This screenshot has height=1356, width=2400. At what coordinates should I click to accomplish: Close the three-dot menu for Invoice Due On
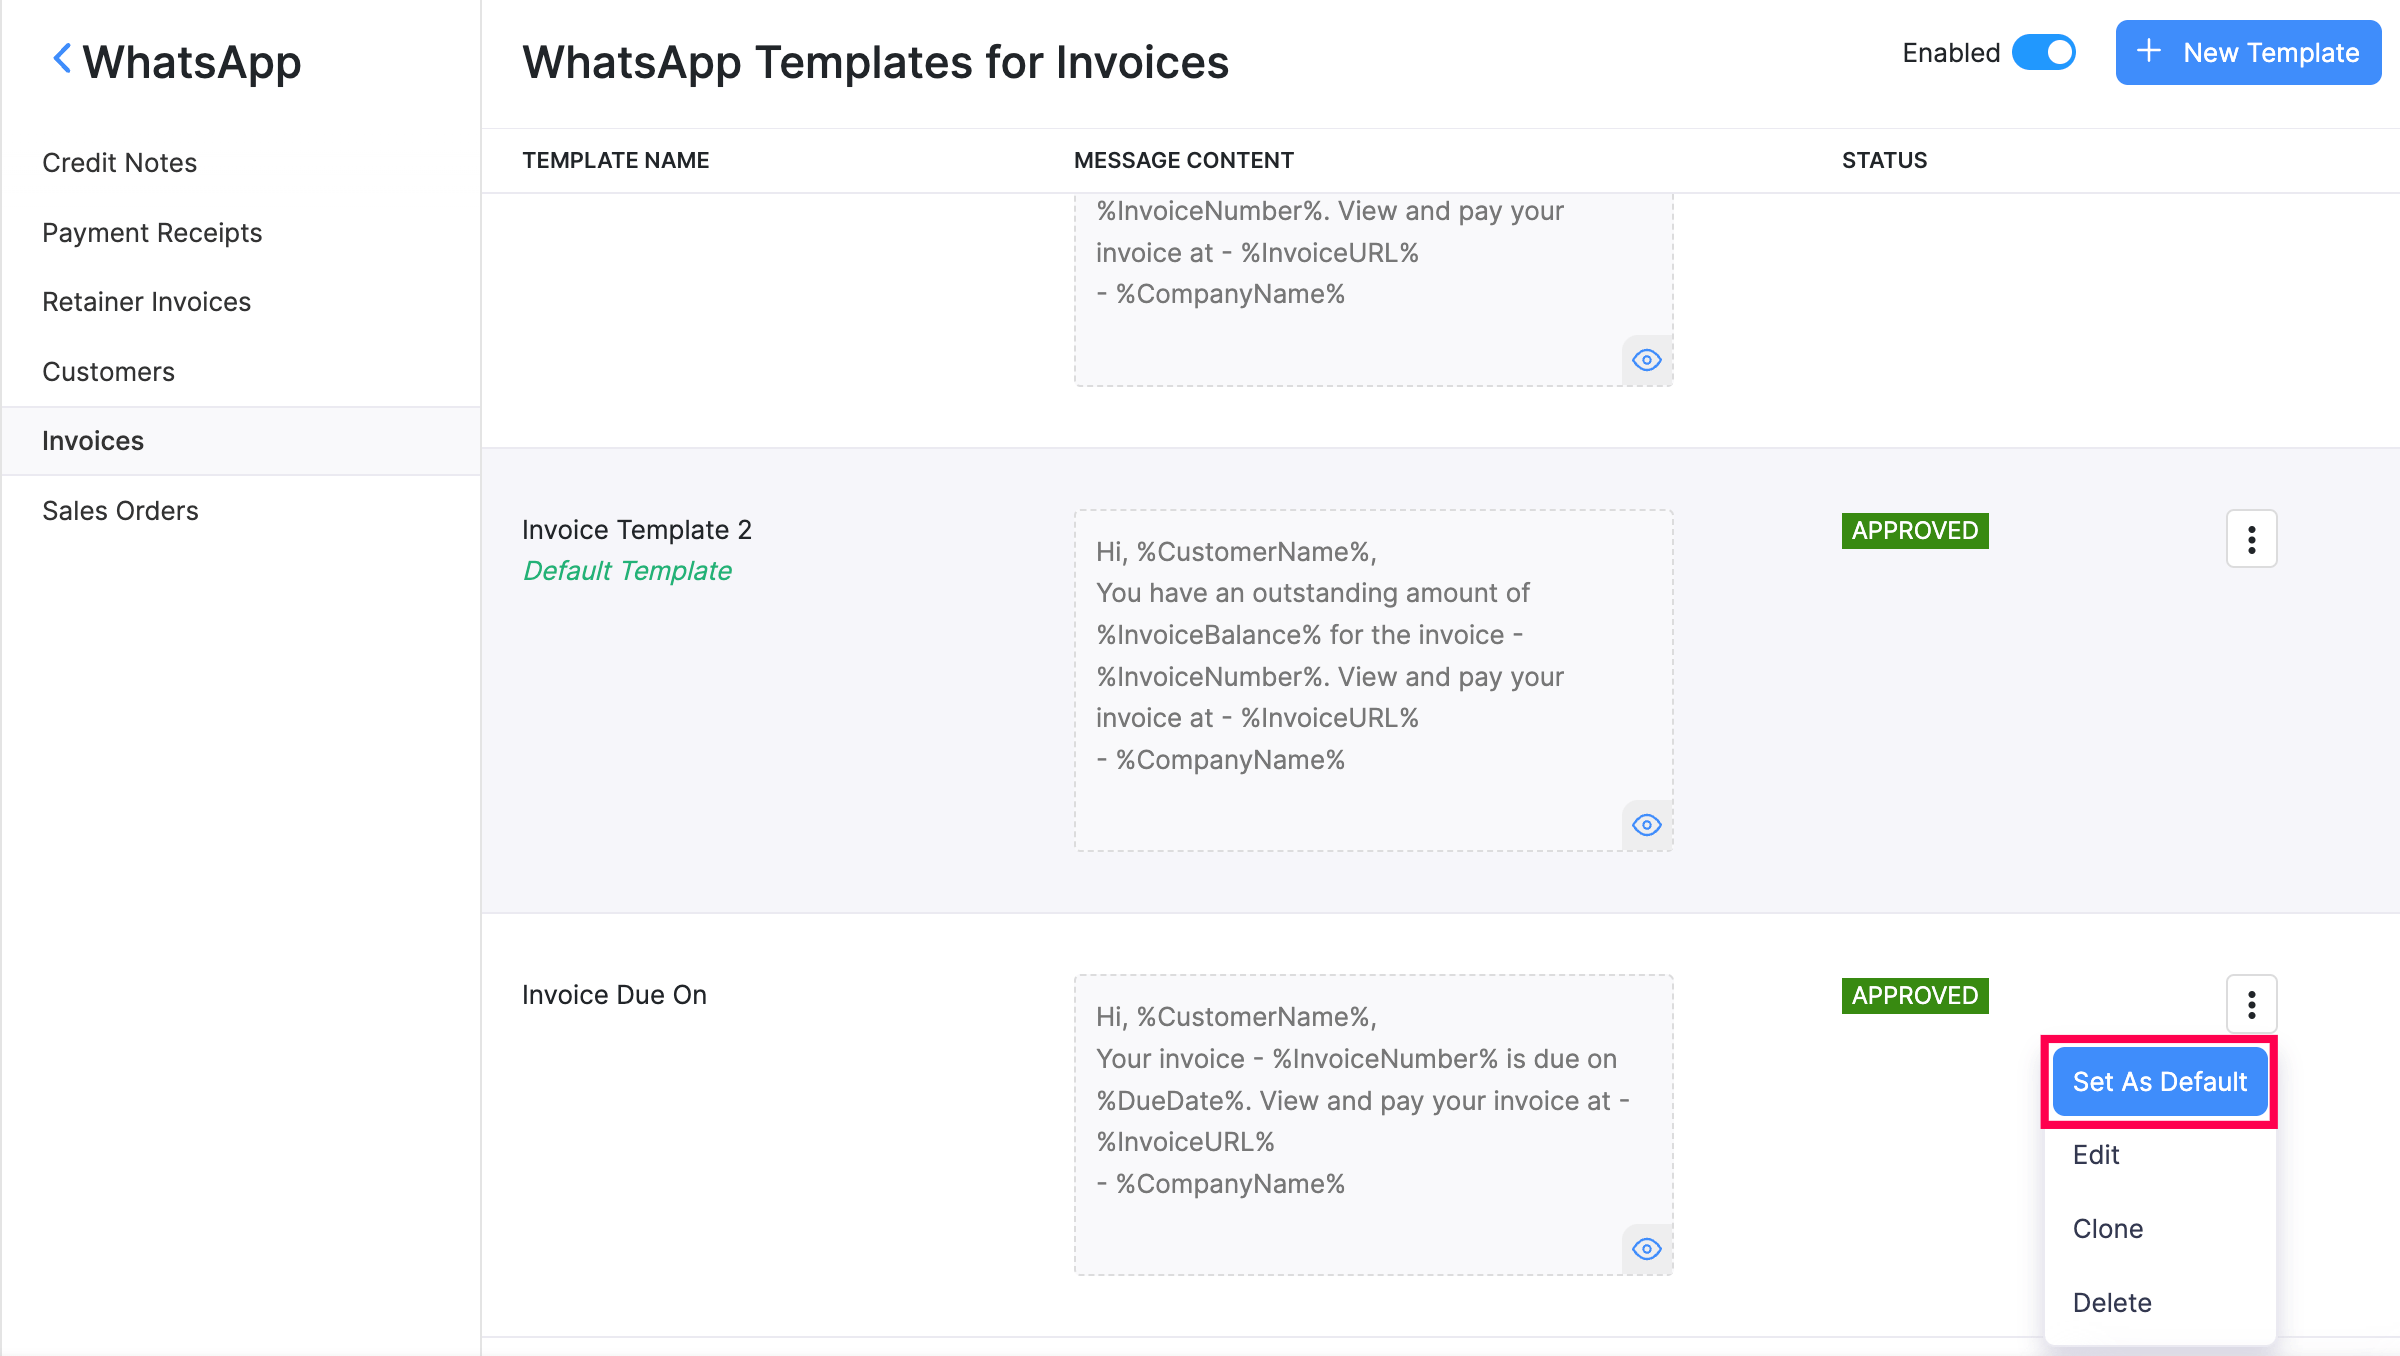(2251, 1004)
